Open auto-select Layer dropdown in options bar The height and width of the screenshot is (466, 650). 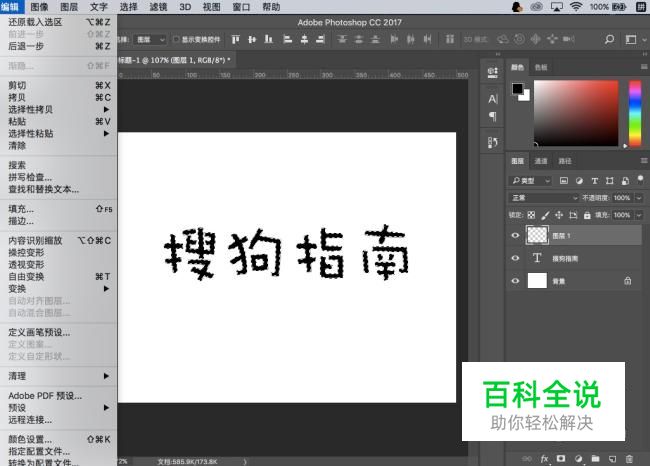pyautogui.click(x=151, y=39)
